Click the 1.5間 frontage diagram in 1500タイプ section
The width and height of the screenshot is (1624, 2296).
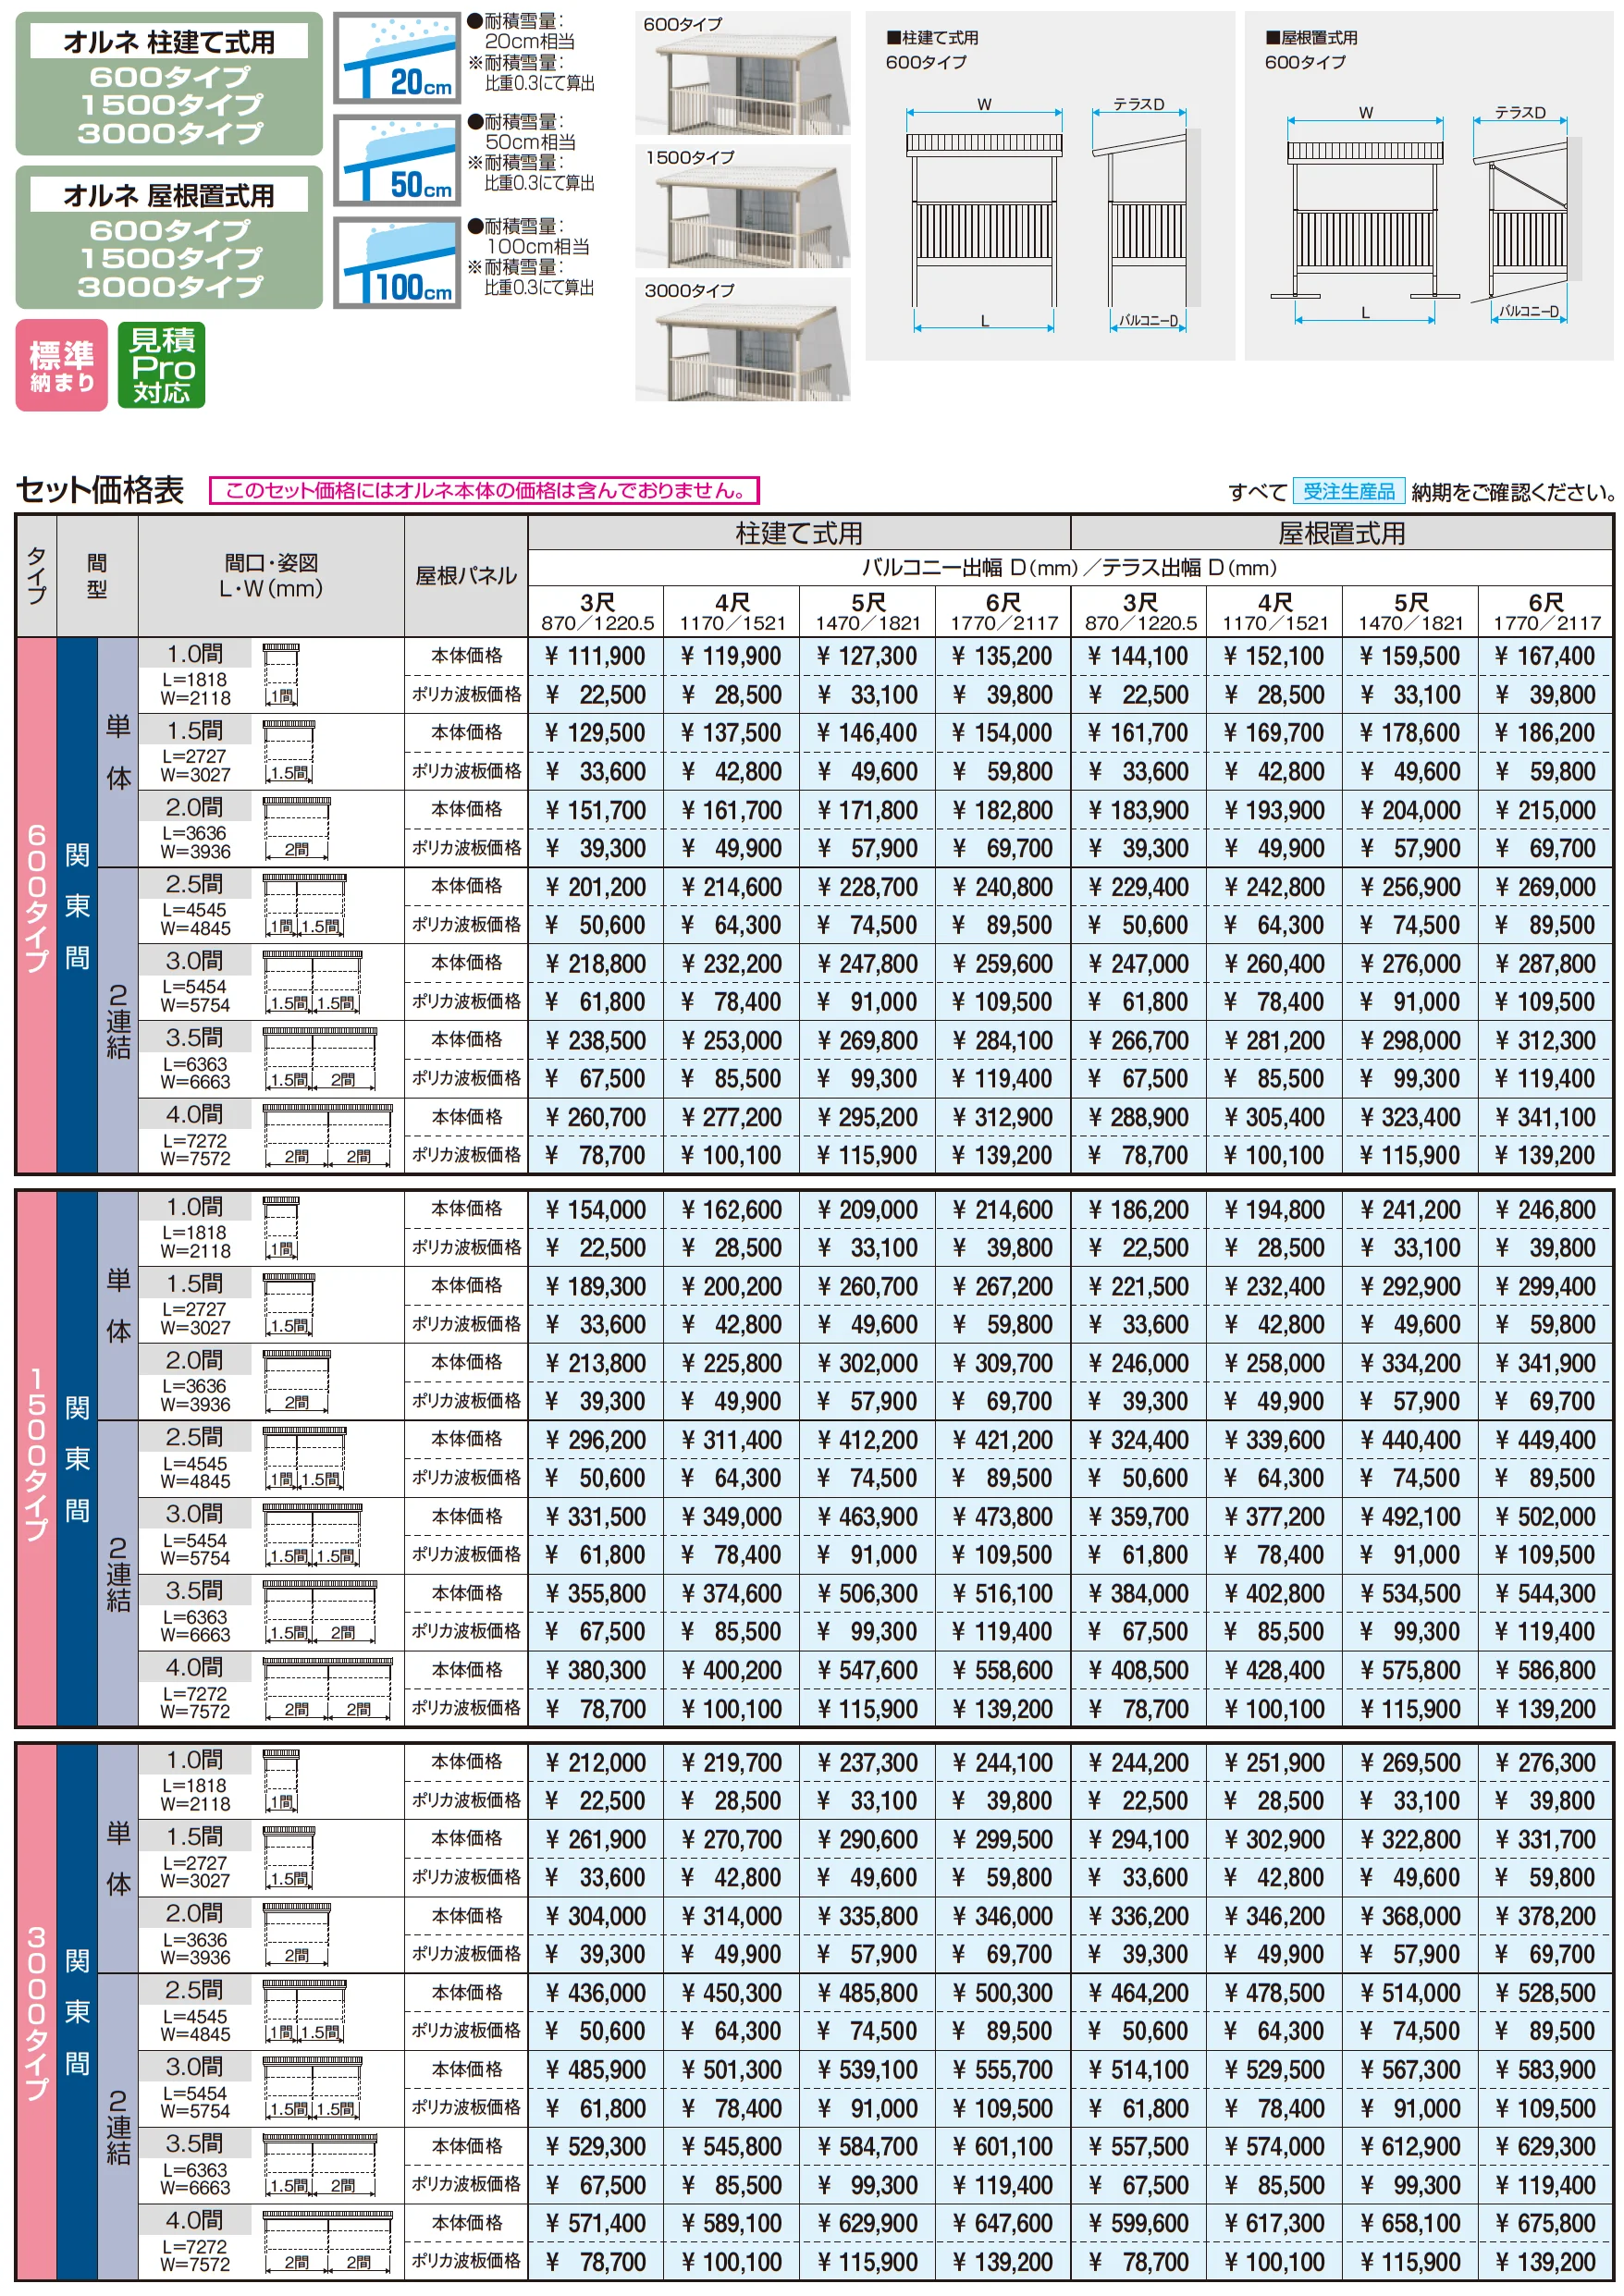click(x=289, y=1306)
